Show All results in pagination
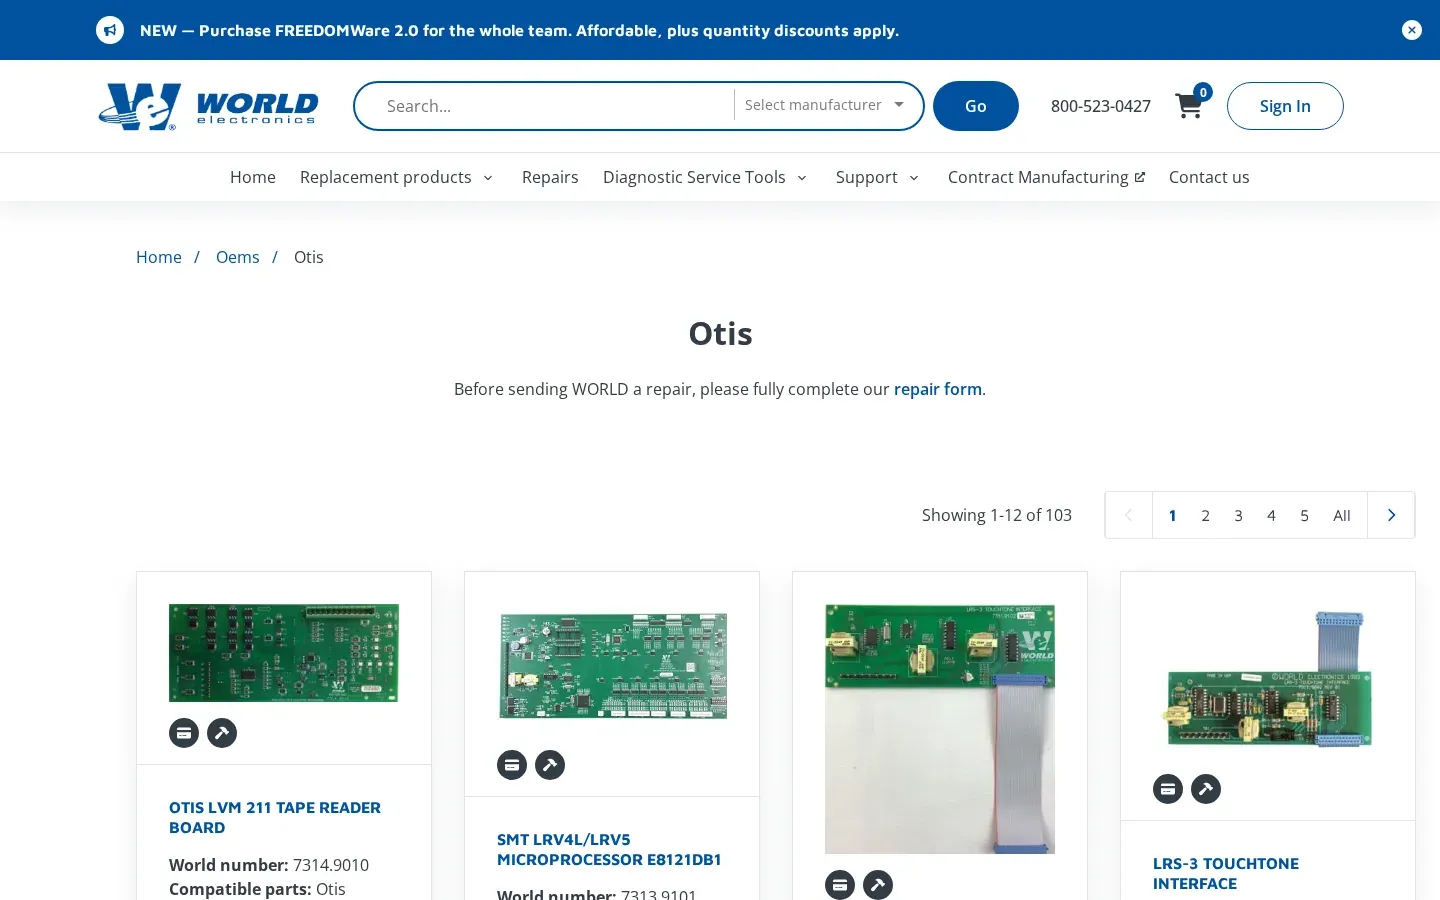This screenshot has width=1440, height=900. pyautogui.click(x=1342, y=515)
